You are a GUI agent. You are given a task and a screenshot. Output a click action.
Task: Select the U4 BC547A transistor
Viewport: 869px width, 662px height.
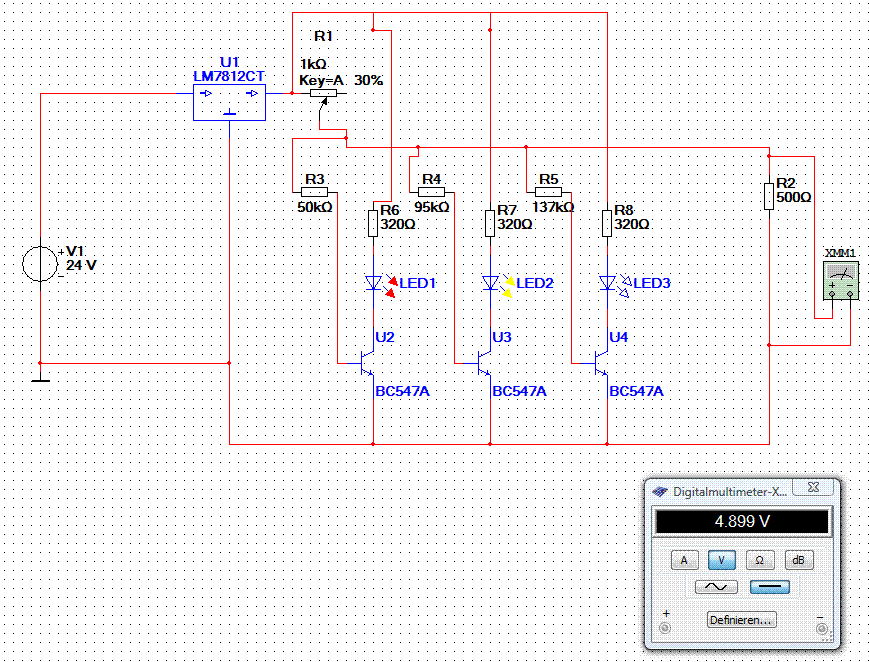[600, 363]
